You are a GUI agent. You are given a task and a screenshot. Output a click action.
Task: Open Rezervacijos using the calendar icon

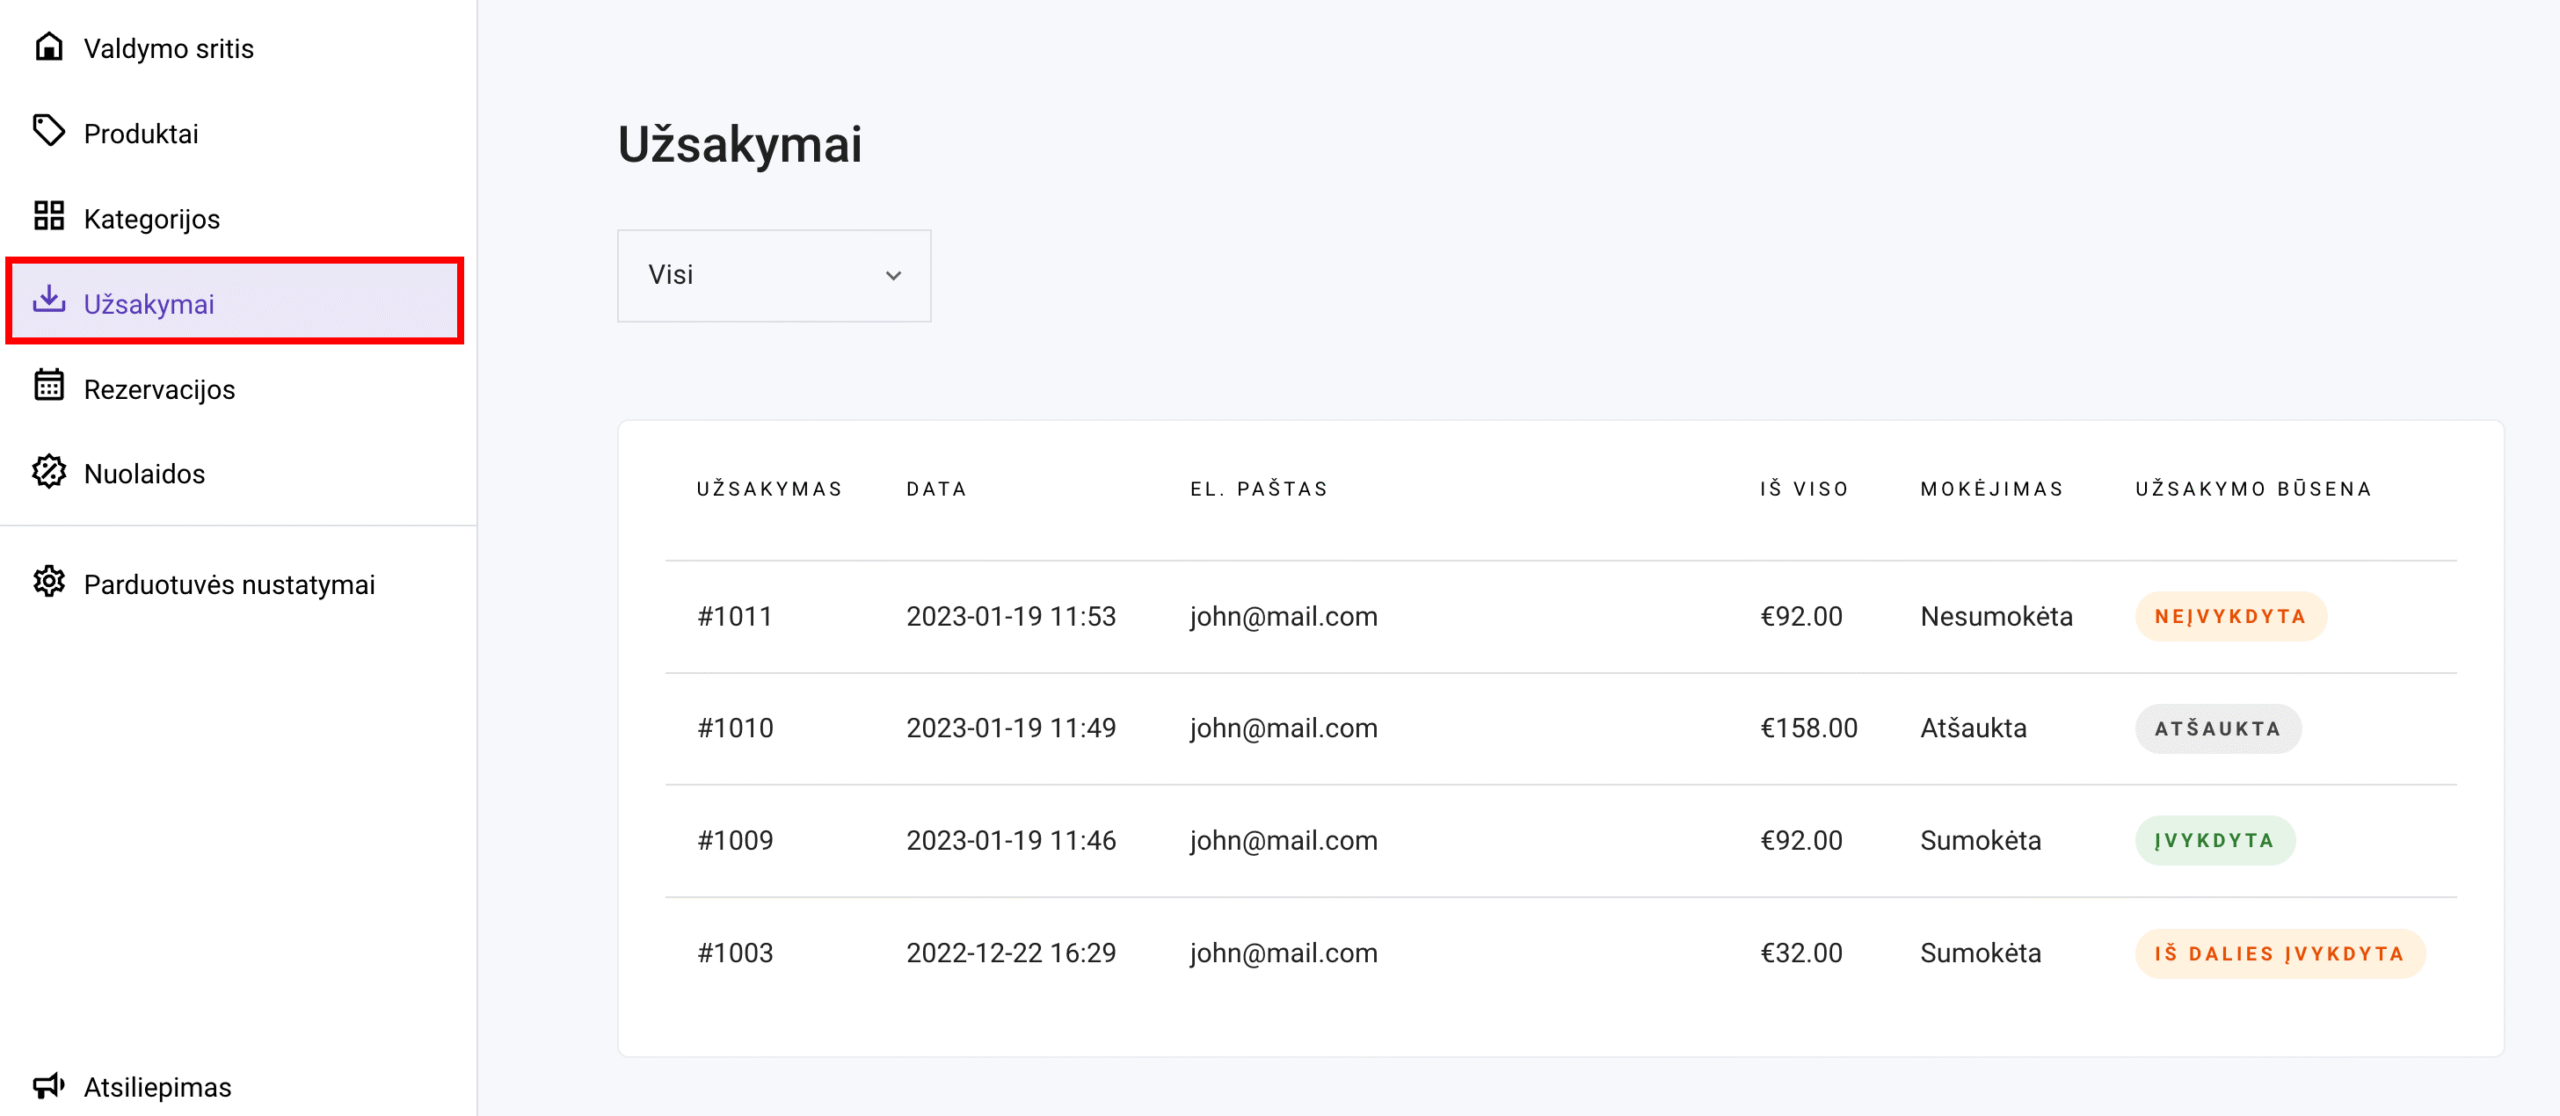[x=50, y=388]
